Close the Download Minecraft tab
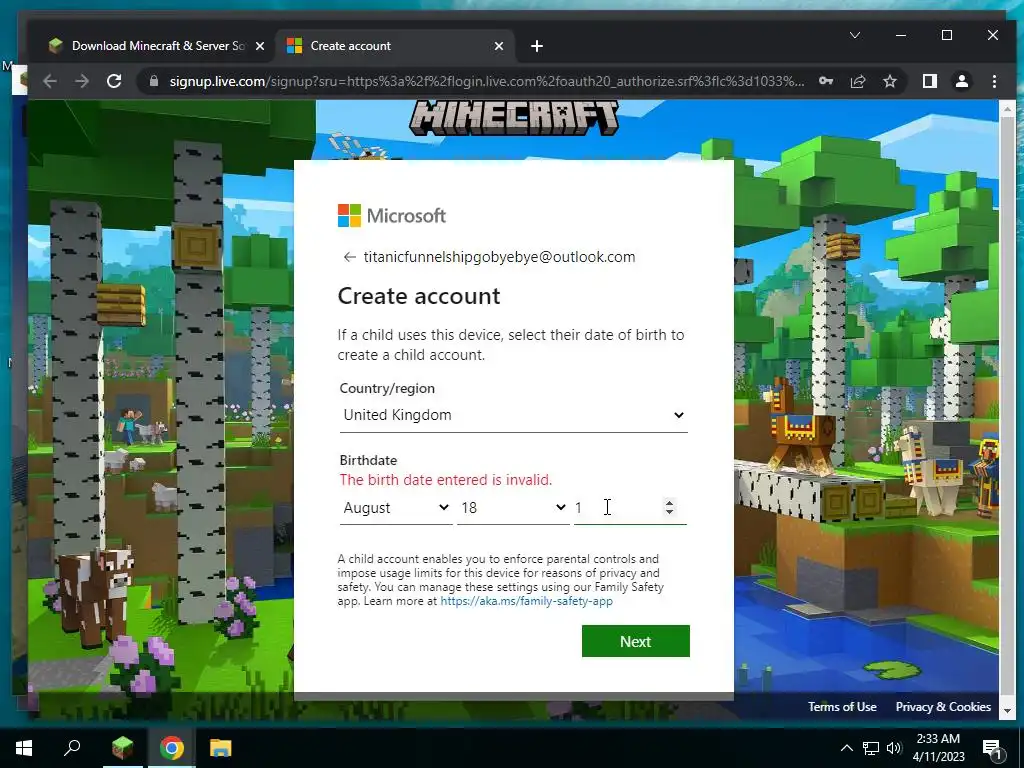The width and height of the screenshot is (1024, 768). (x=259, y=46)
